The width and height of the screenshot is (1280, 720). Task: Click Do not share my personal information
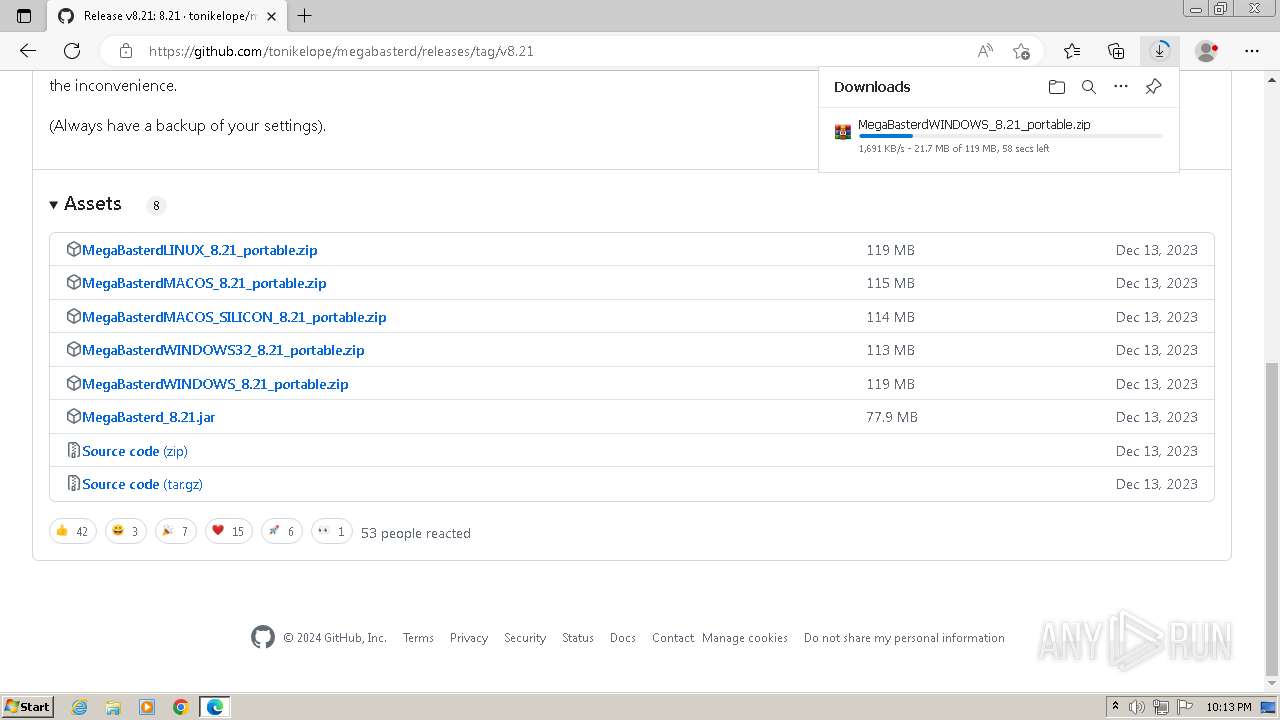904,638
